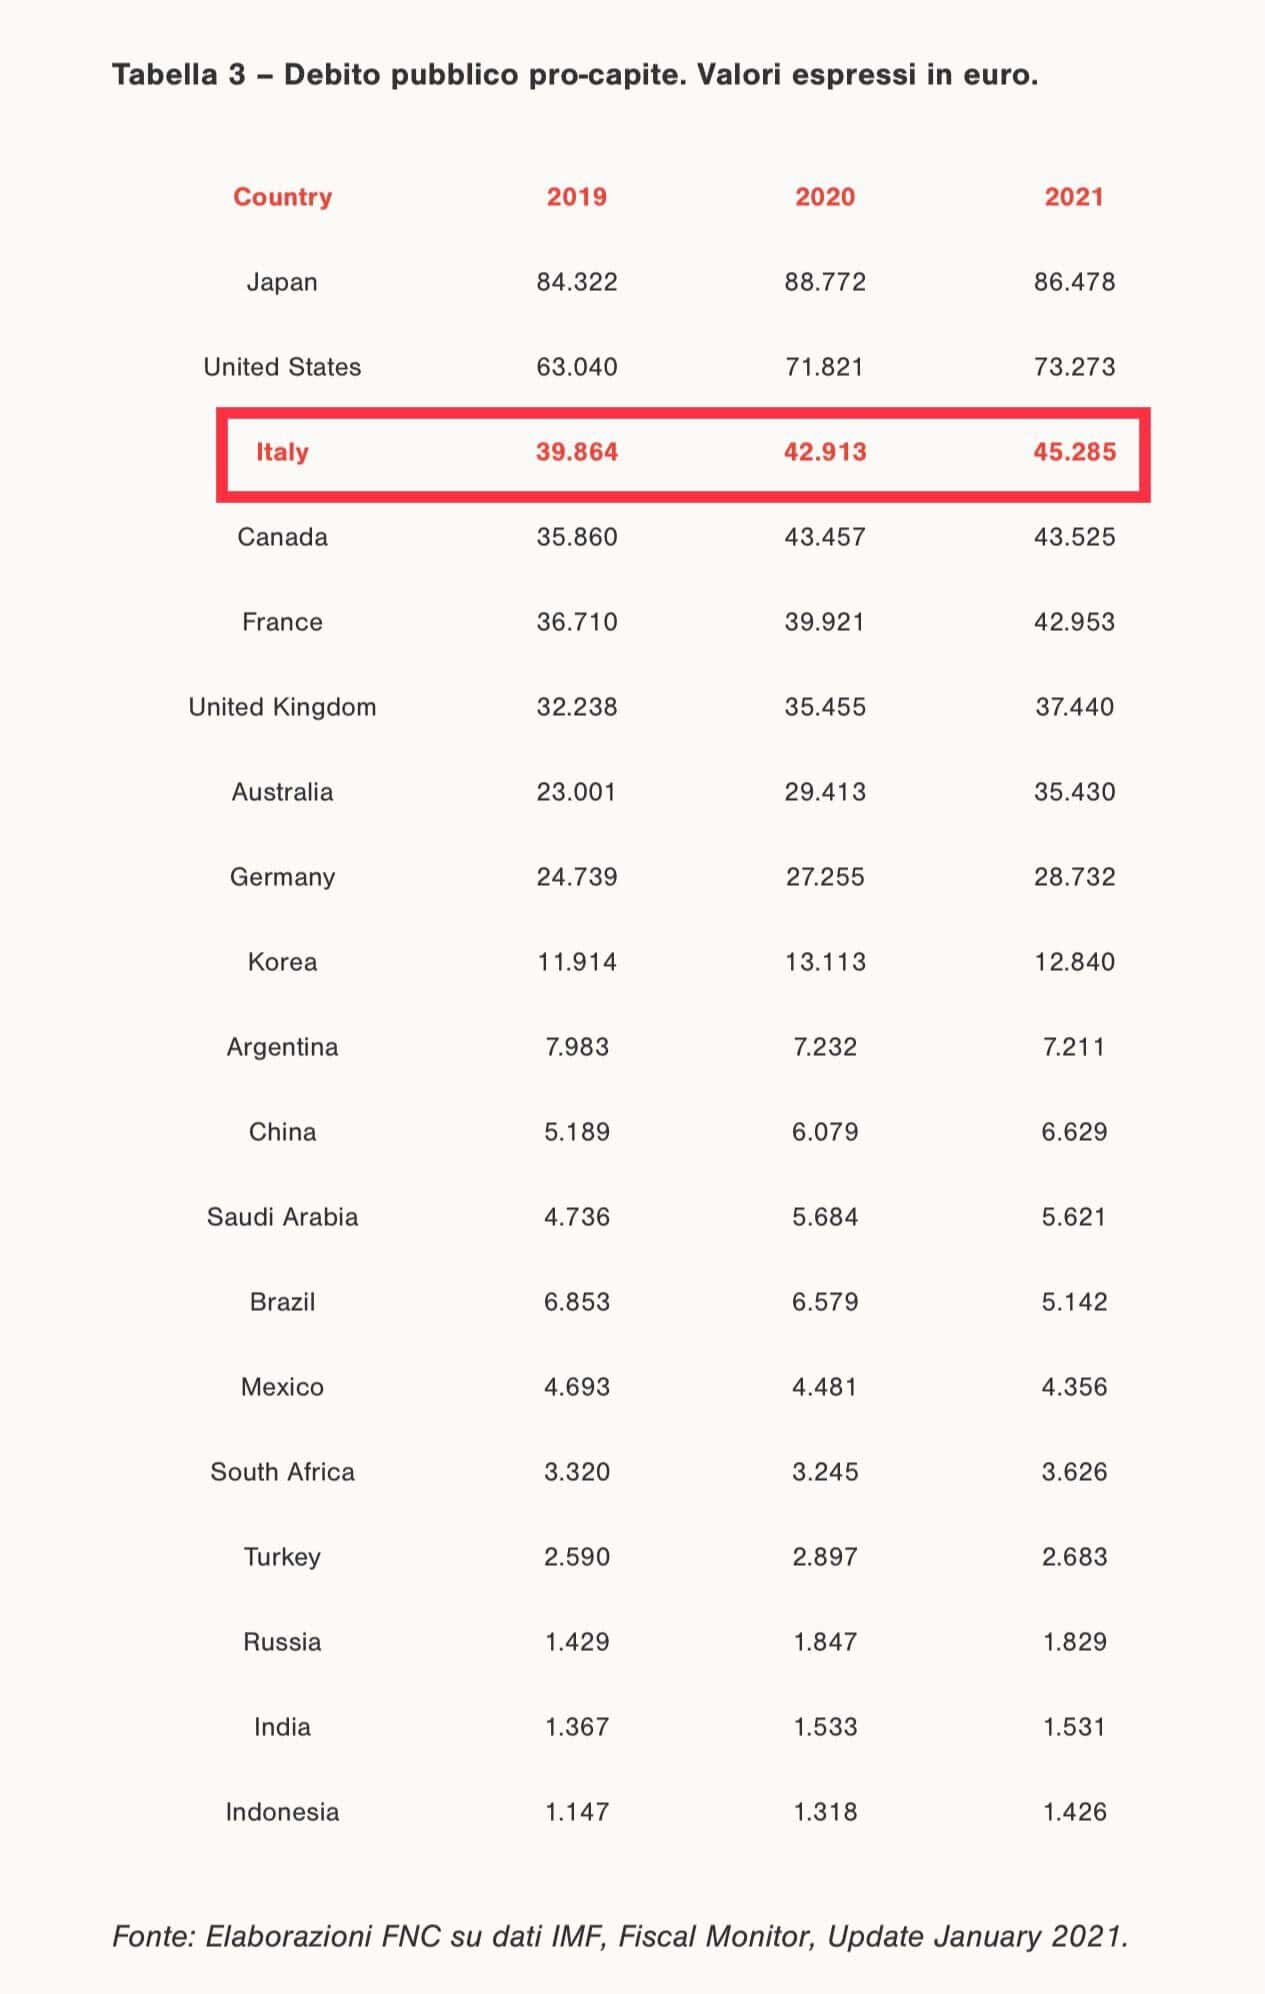This screenshot has width=1265, height=1994.
Task: Click the Indonesia row label
Action: pyautogui.click(x=282, y=1812)
